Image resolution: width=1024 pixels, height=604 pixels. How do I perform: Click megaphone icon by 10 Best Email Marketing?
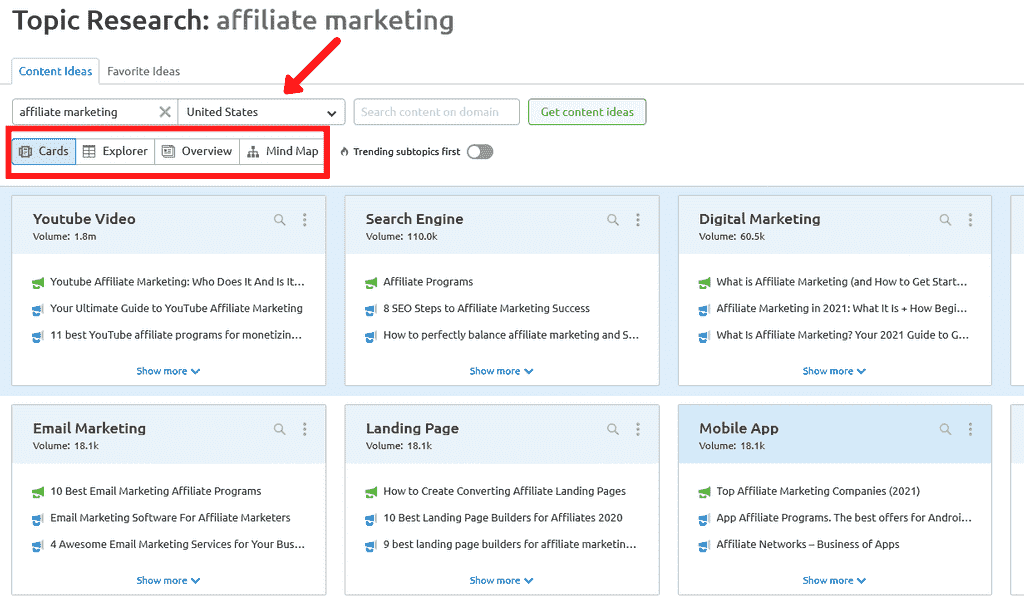point(38,492)
